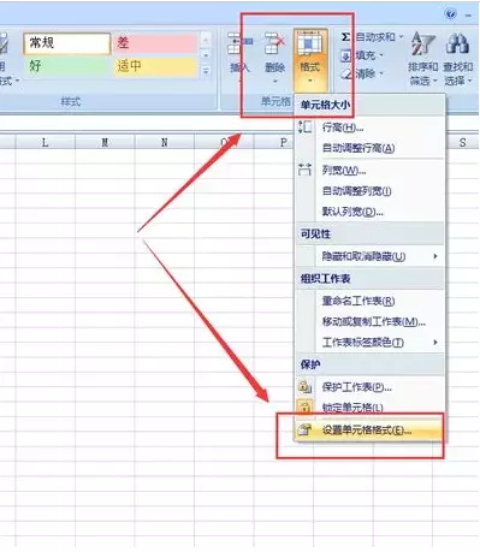480x552 pixels.
Task: Apply the Good (好) cell style
Action: coord(67,66)
